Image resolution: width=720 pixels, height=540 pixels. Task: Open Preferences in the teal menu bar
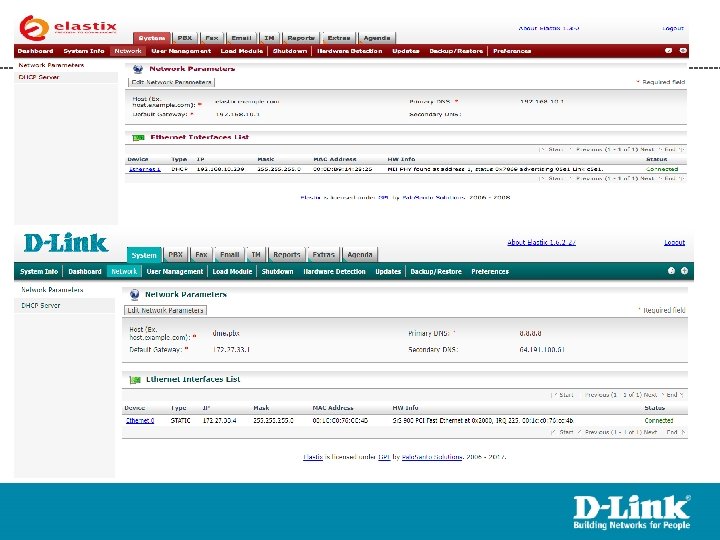click(490, 271)
